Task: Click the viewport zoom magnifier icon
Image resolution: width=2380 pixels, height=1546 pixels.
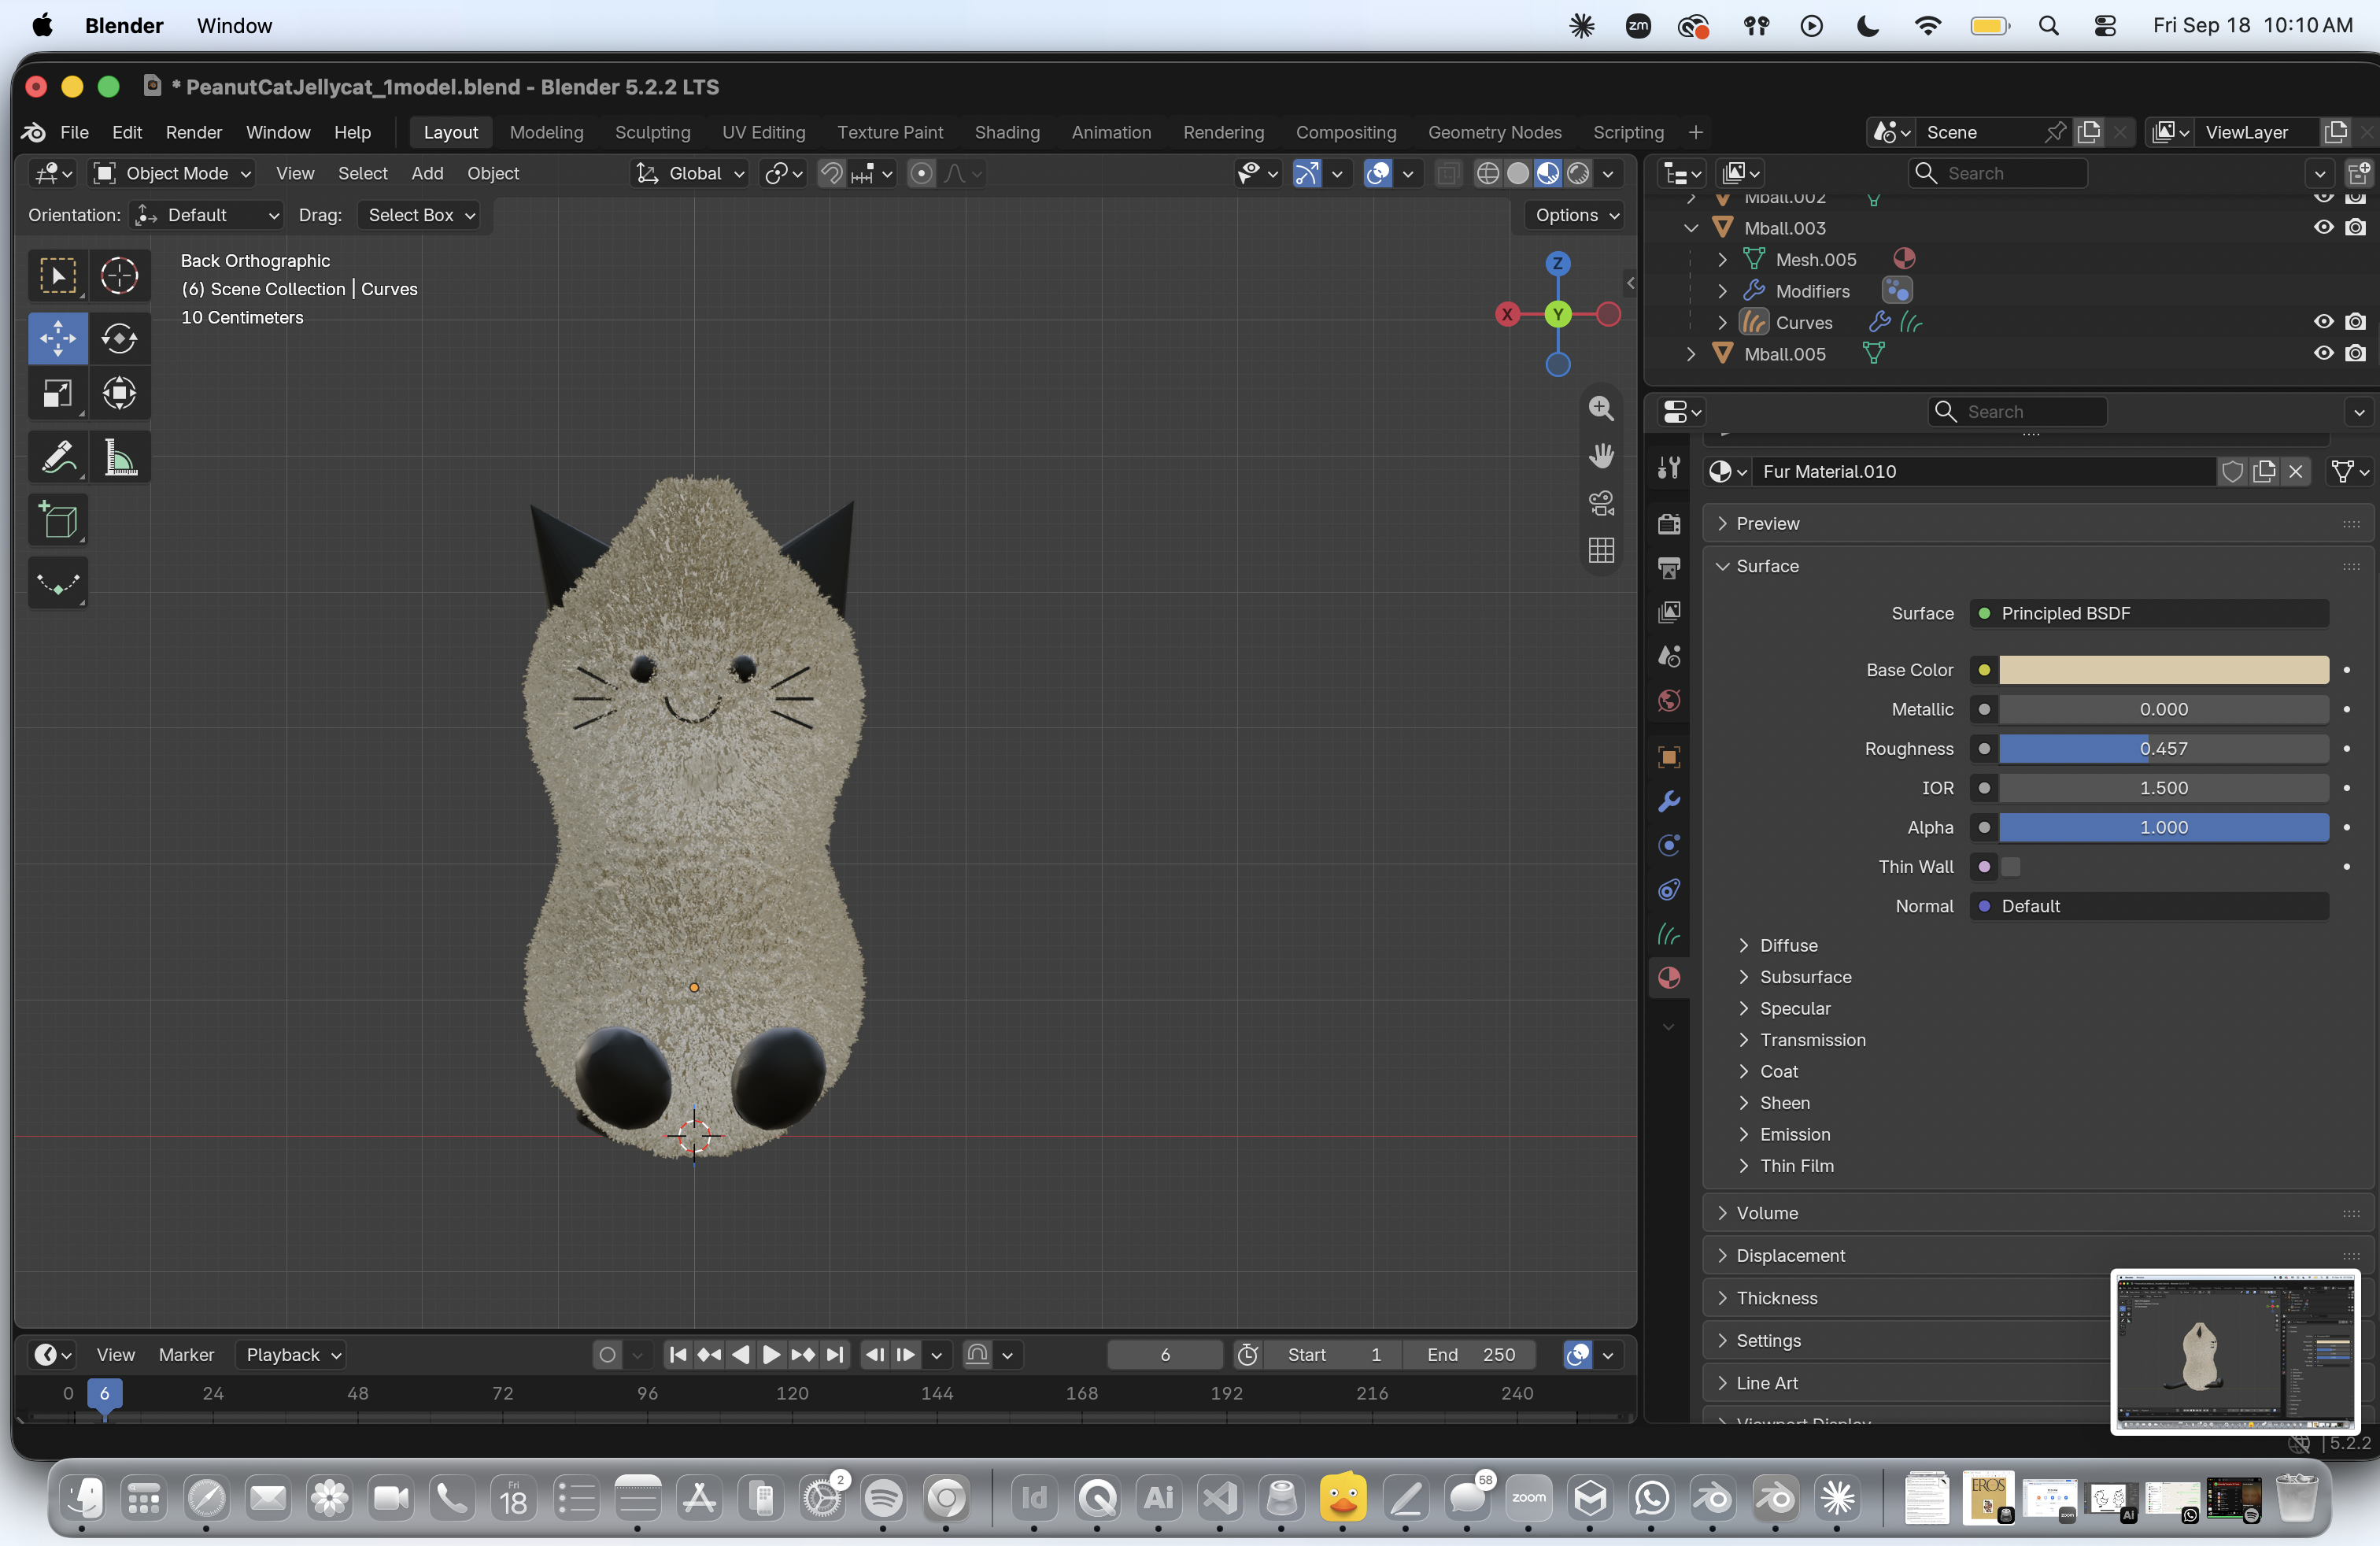Action: [1601, 409]
